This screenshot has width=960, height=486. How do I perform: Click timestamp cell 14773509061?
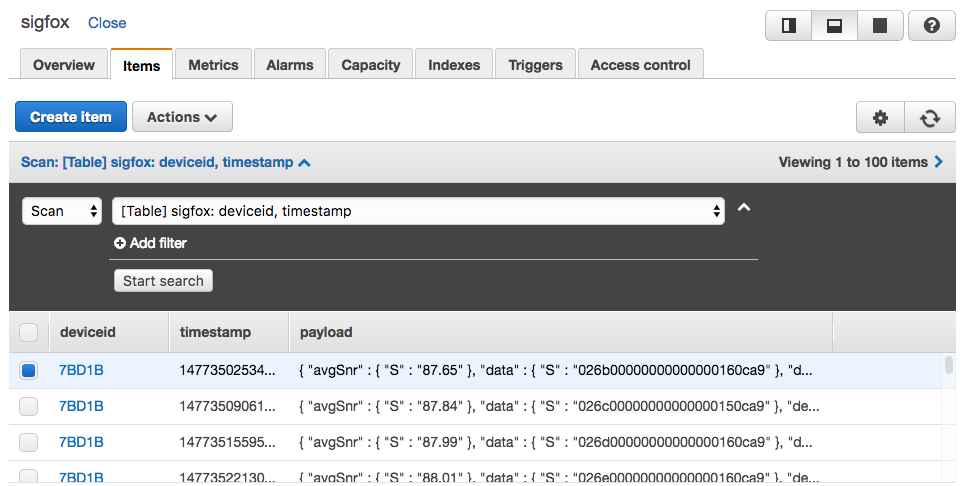point(227,406)
